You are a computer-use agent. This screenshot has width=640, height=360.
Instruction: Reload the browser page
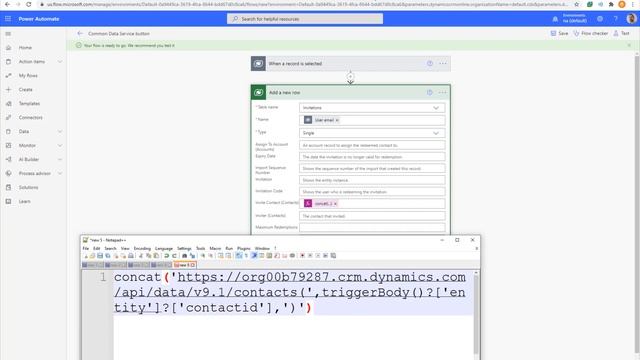click(28, 4)
